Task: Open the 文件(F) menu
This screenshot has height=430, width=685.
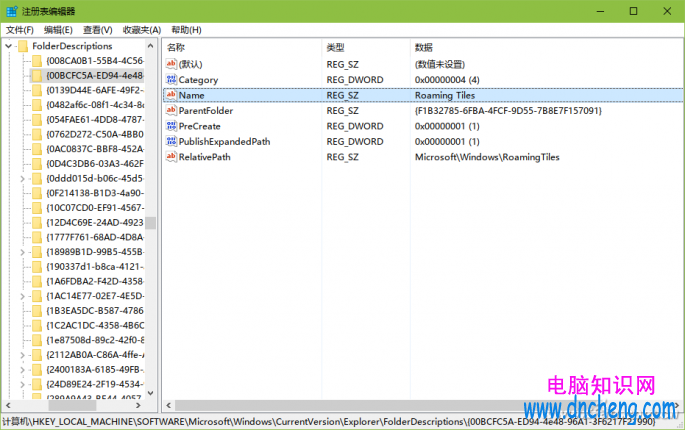Action: [19, 30]
